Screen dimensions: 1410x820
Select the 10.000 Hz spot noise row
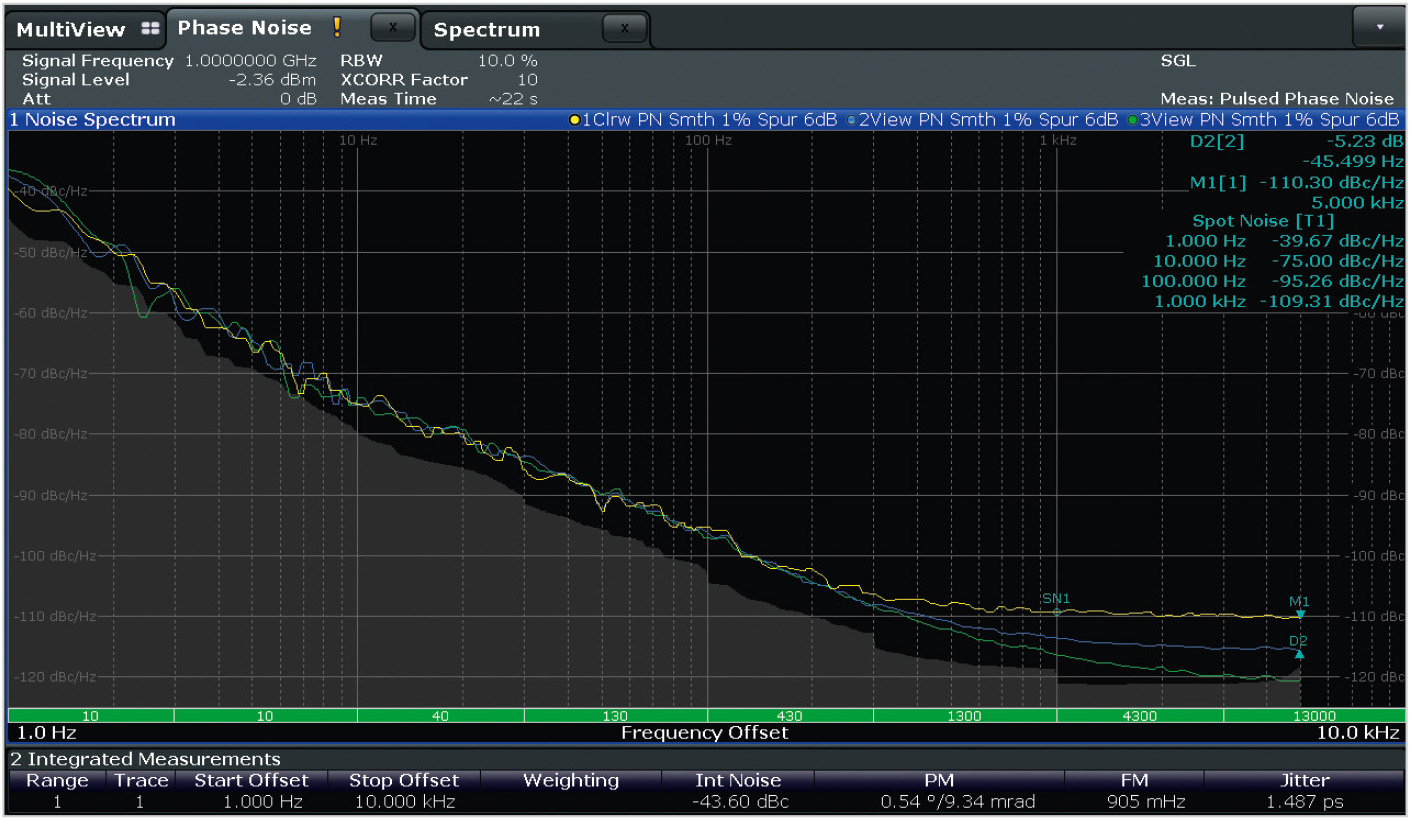(1278, 261)
